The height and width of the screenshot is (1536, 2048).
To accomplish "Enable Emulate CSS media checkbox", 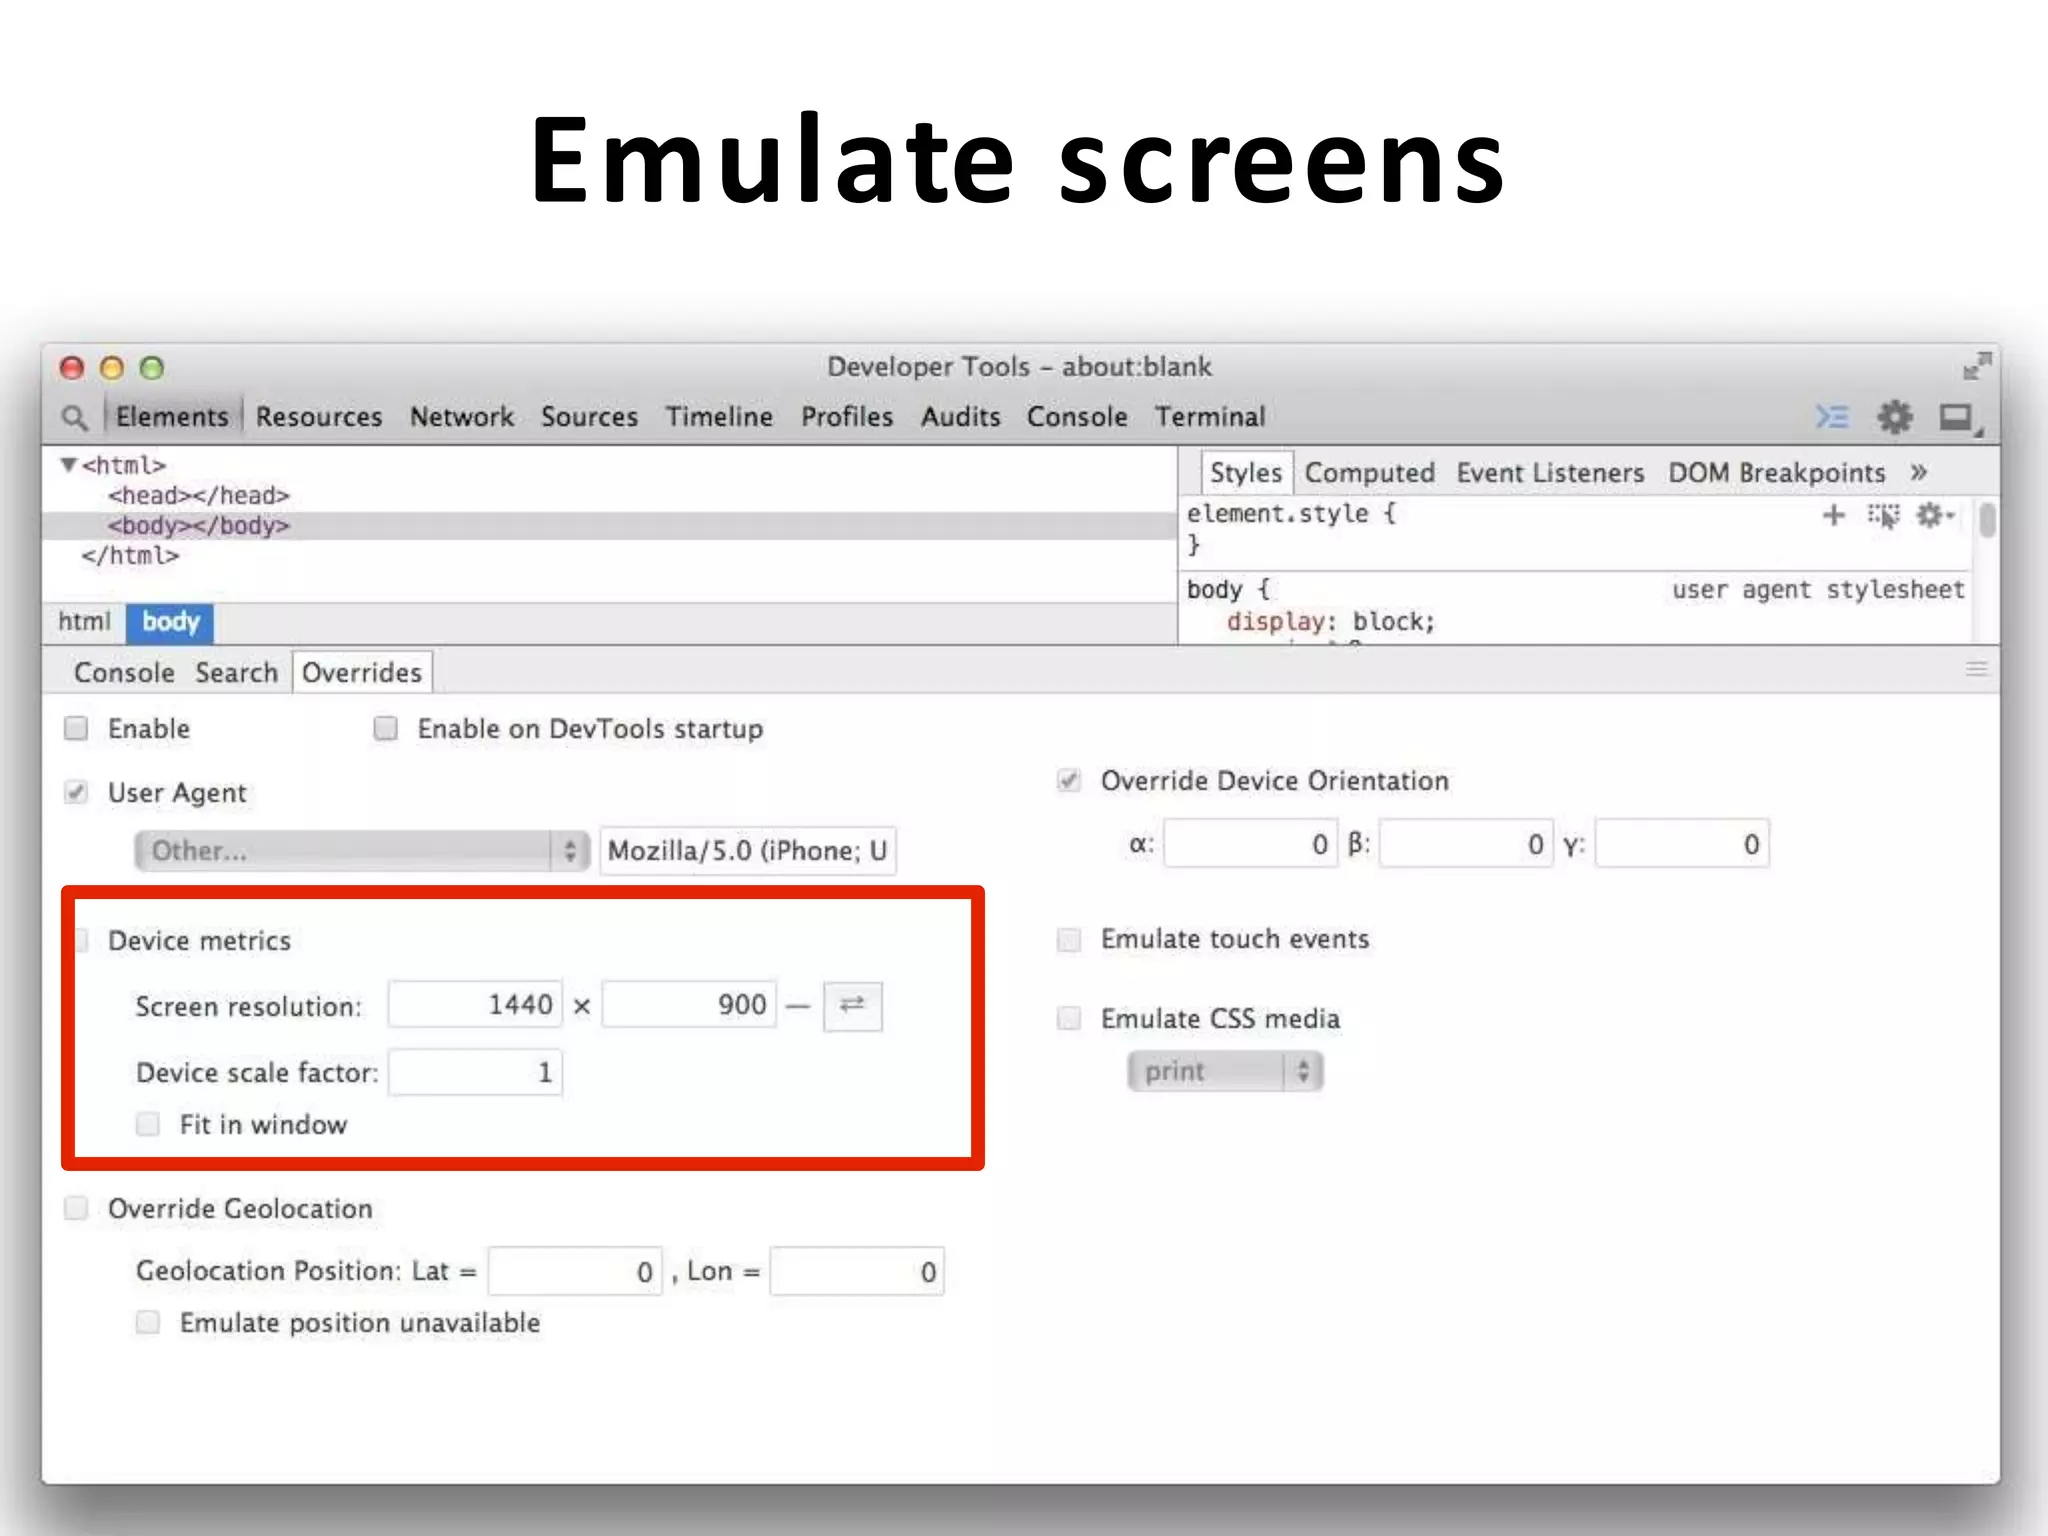I will pyautogui.click(x=1069, y=1018).
